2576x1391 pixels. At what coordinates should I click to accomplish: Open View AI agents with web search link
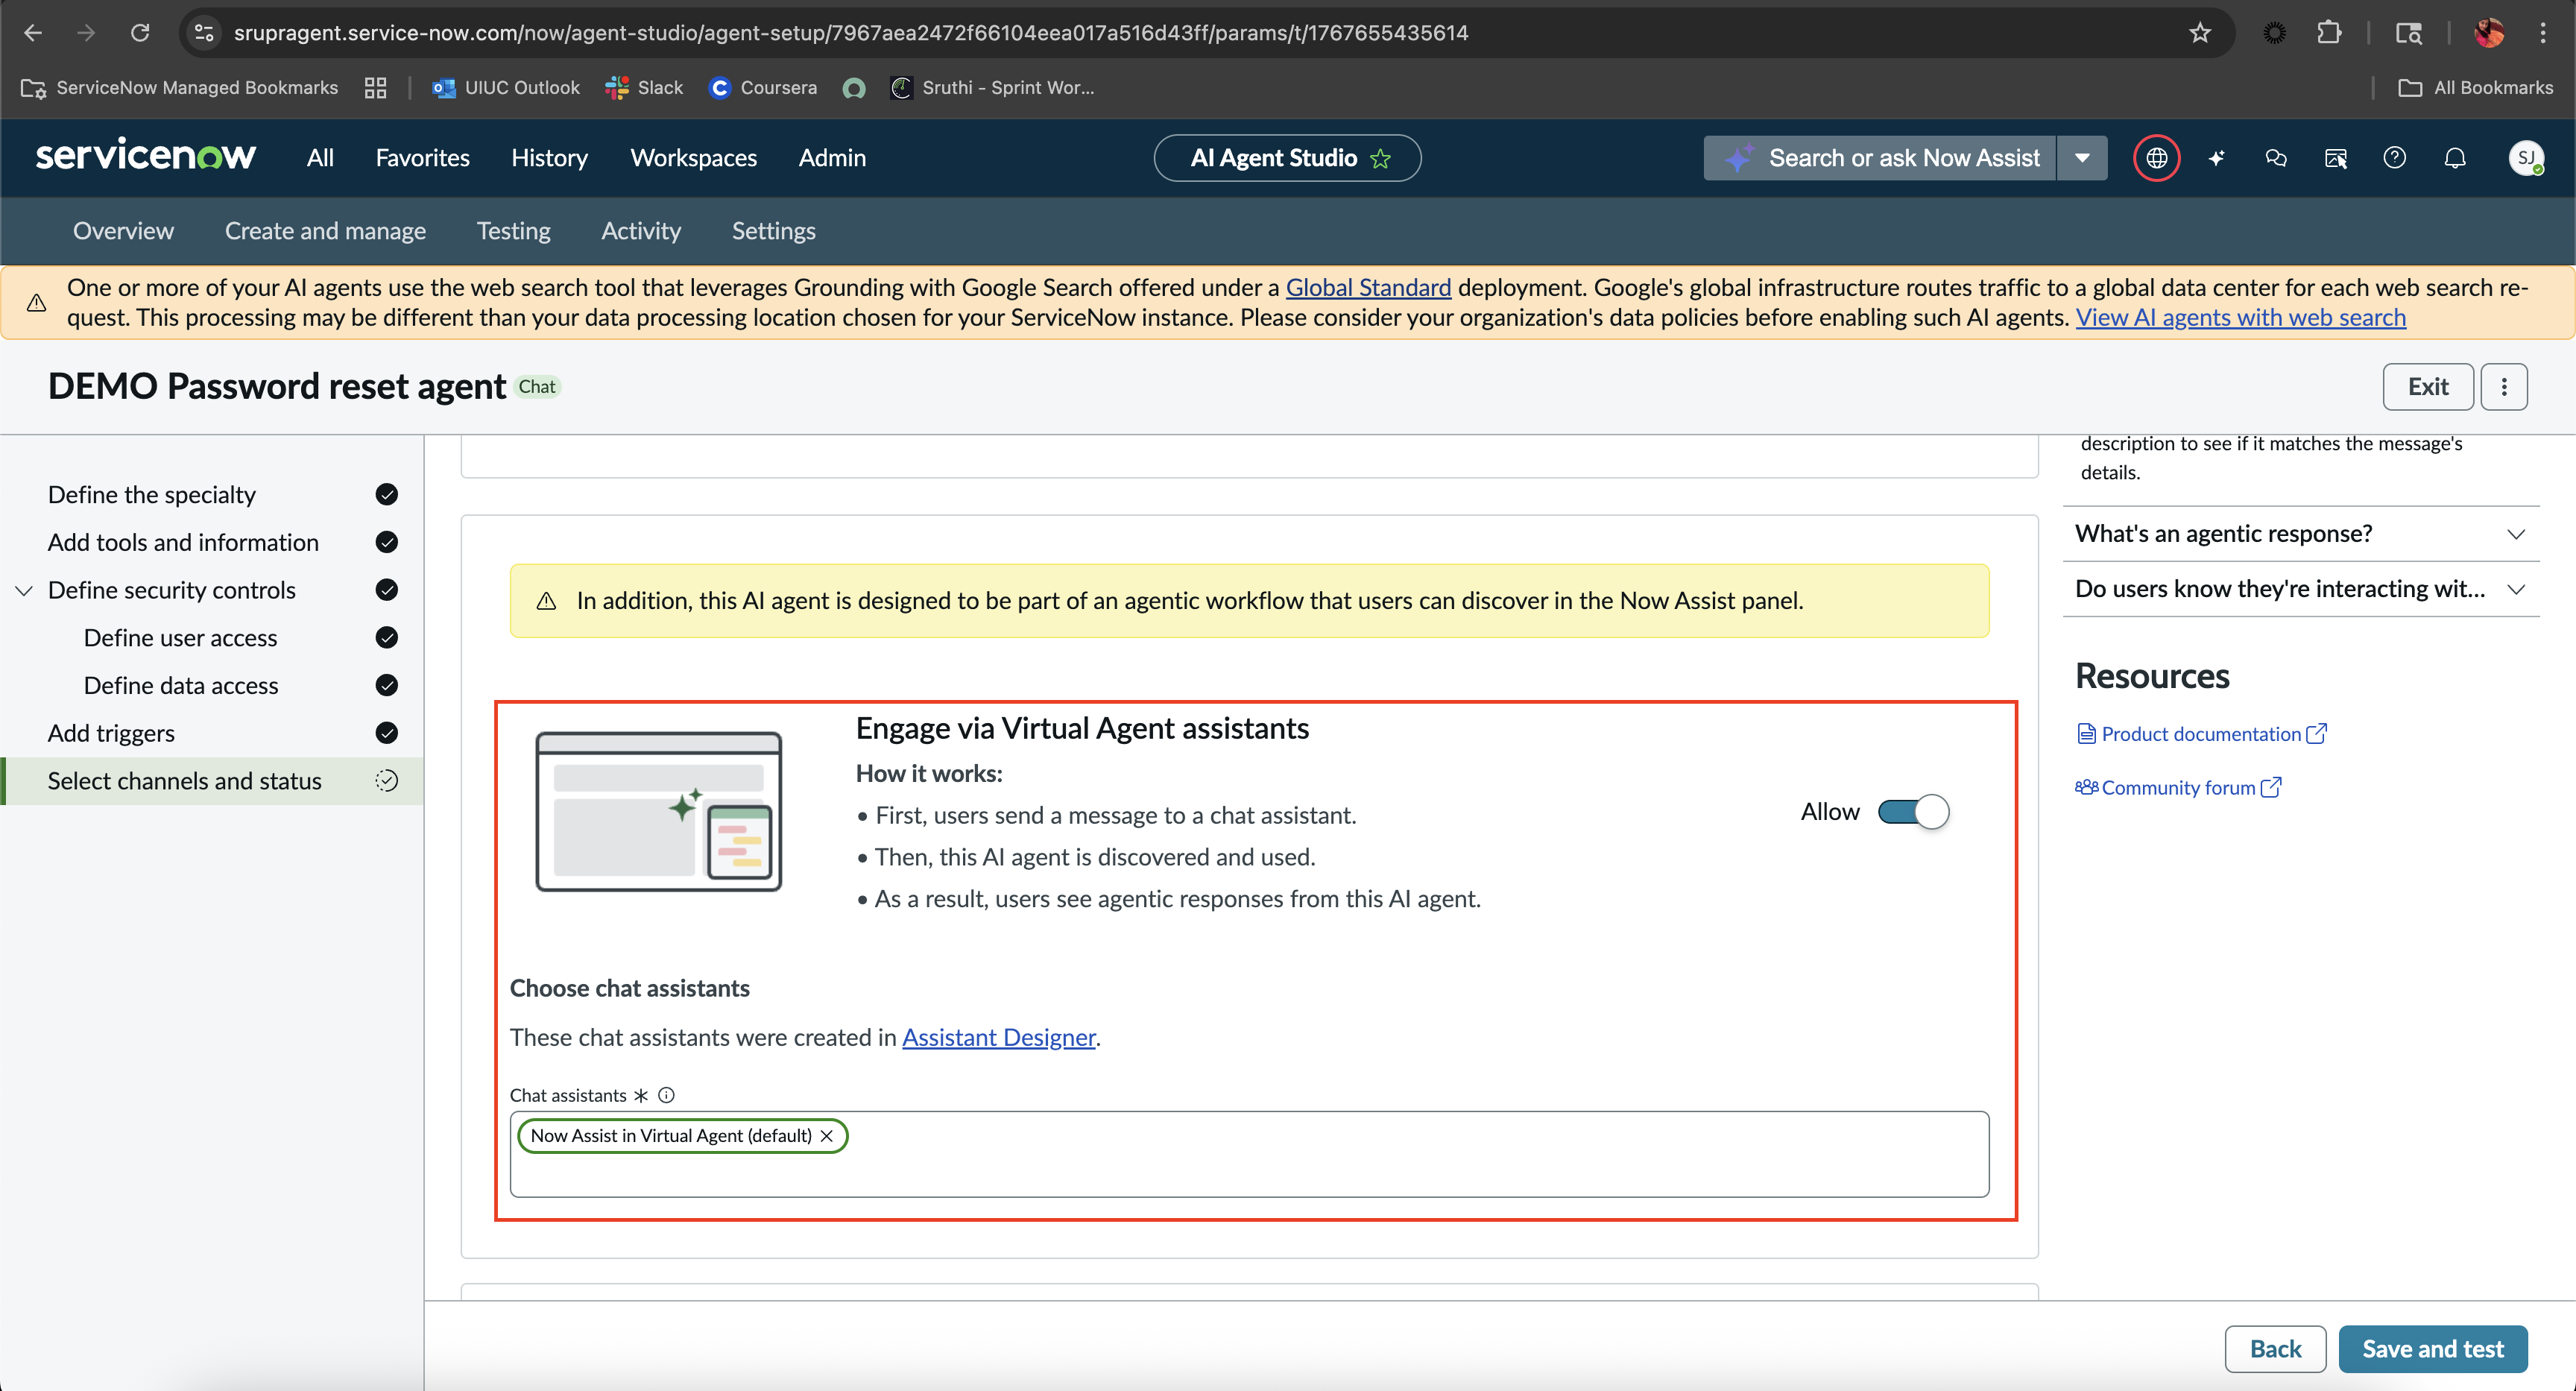coord(2240,318)
